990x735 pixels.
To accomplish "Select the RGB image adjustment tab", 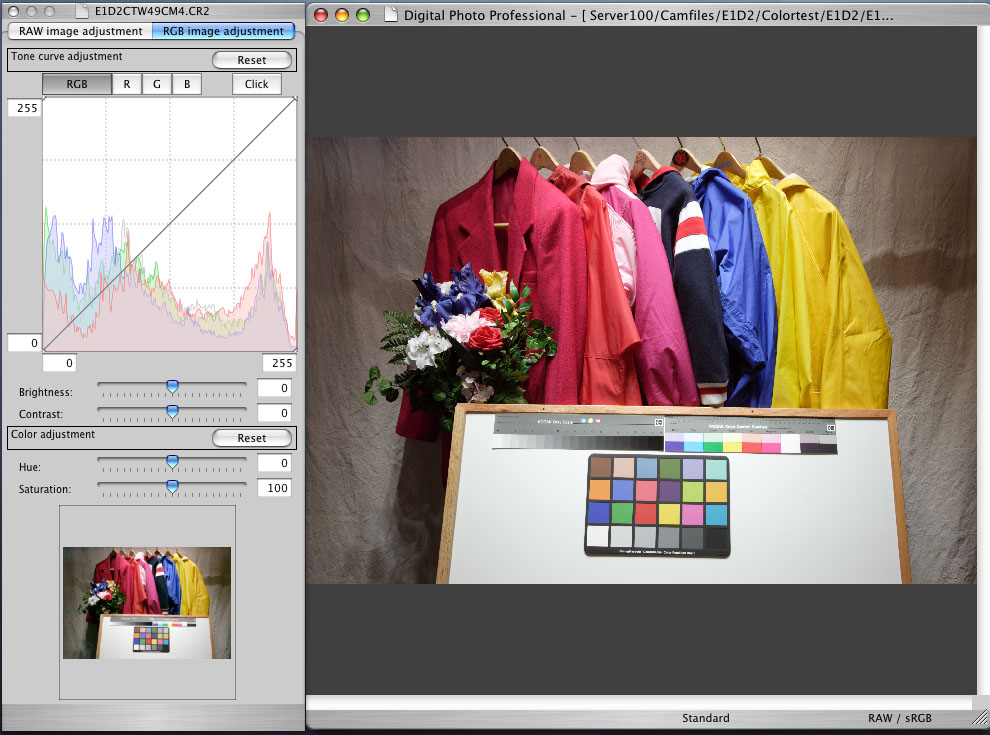I will (223, 31).
